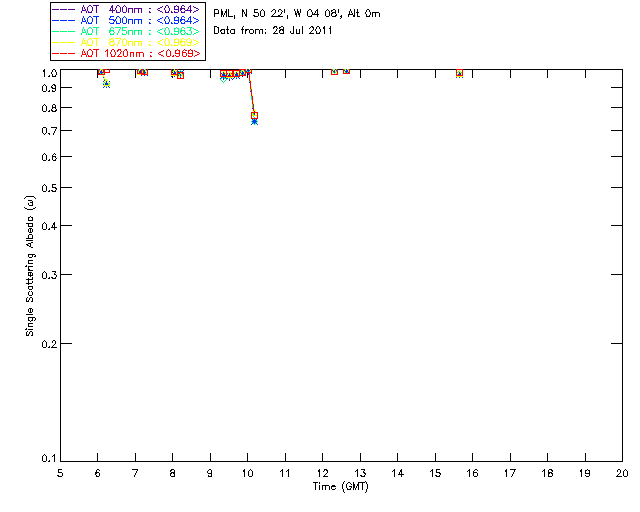
Task: Click the AOT 870nm legend entry
Action: [127, 42]
